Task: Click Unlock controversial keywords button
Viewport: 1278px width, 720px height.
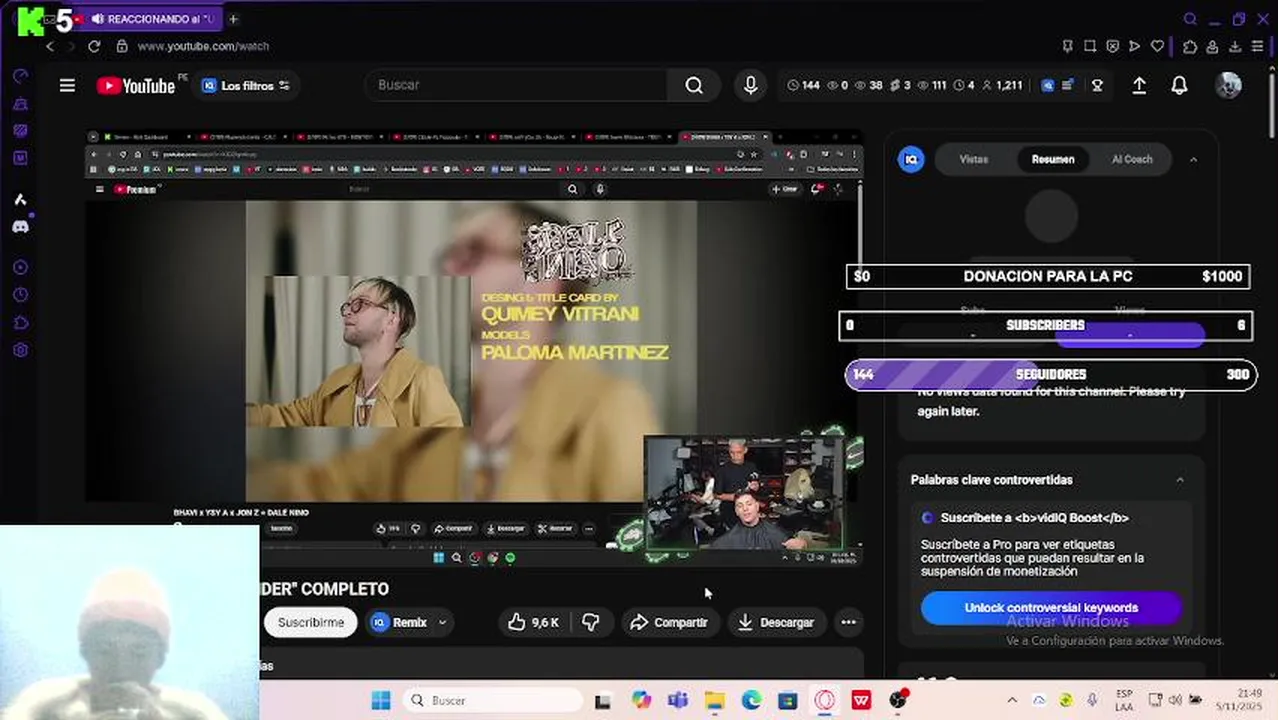Action: 1051,608
